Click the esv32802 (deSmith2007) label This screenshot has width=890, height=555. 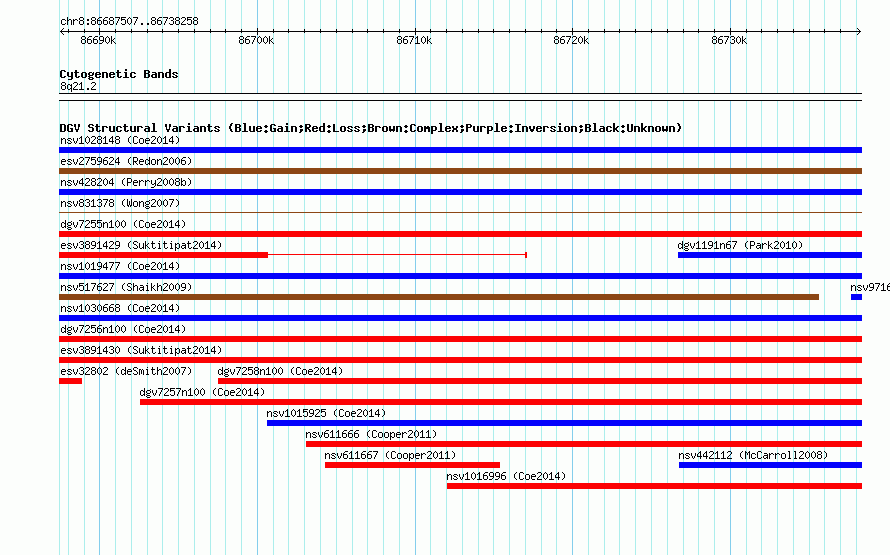(126, 371)
